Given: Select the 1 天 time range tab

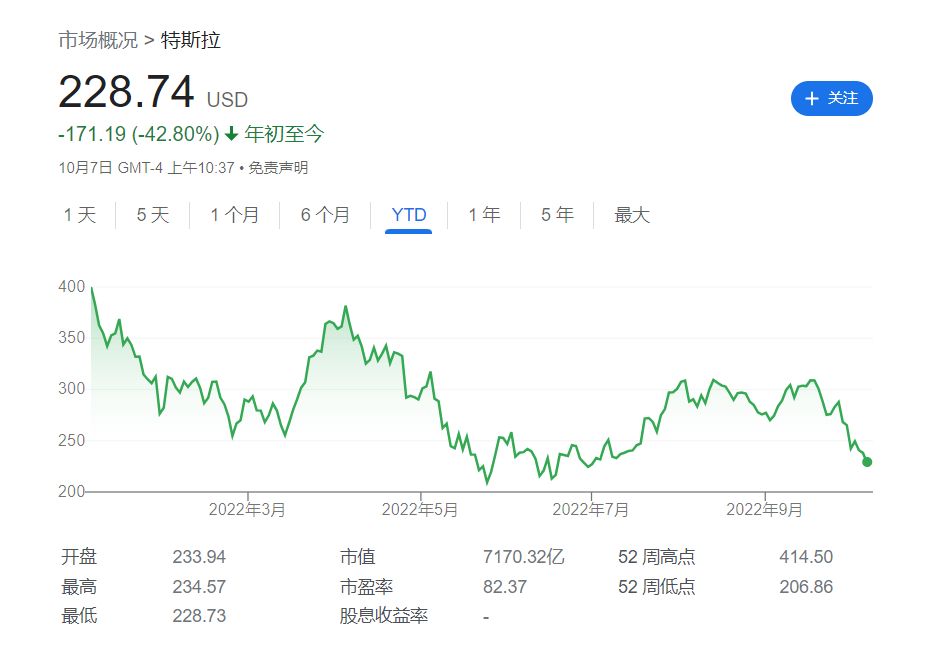Looking at the screenshot, I should 80,215.
